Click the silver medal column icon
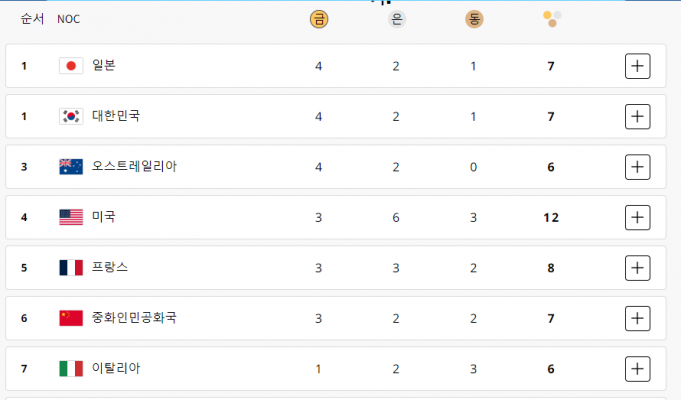The height and width of the screenshot is (400, 681). (x=397, y=19)
